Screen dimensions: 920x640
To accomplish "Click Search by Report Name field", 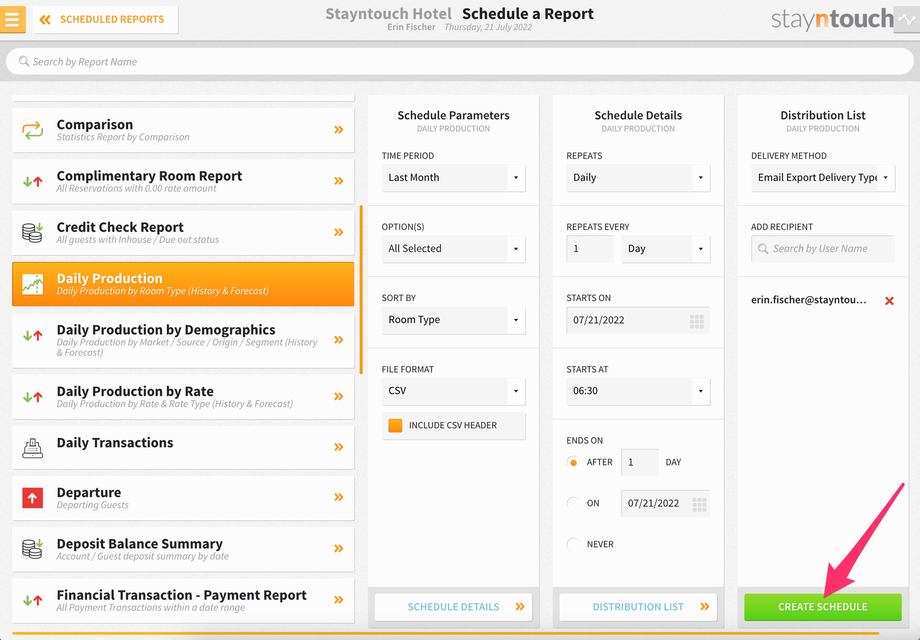I will (459, 62).
